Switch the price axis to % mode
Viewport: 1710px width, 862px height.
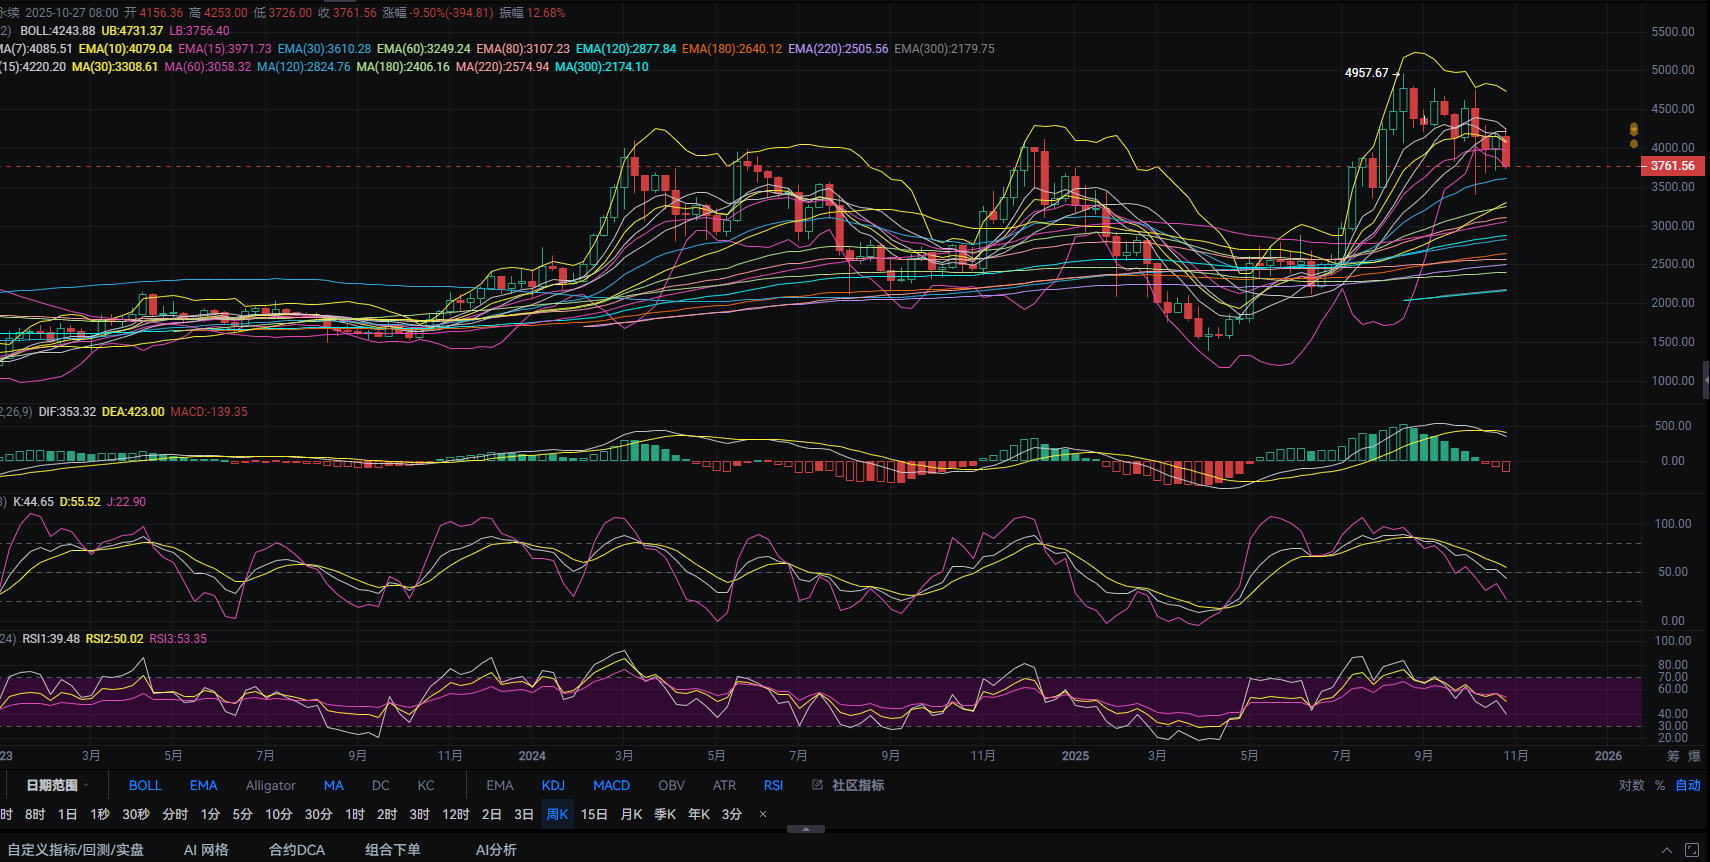coord(1660,785)
